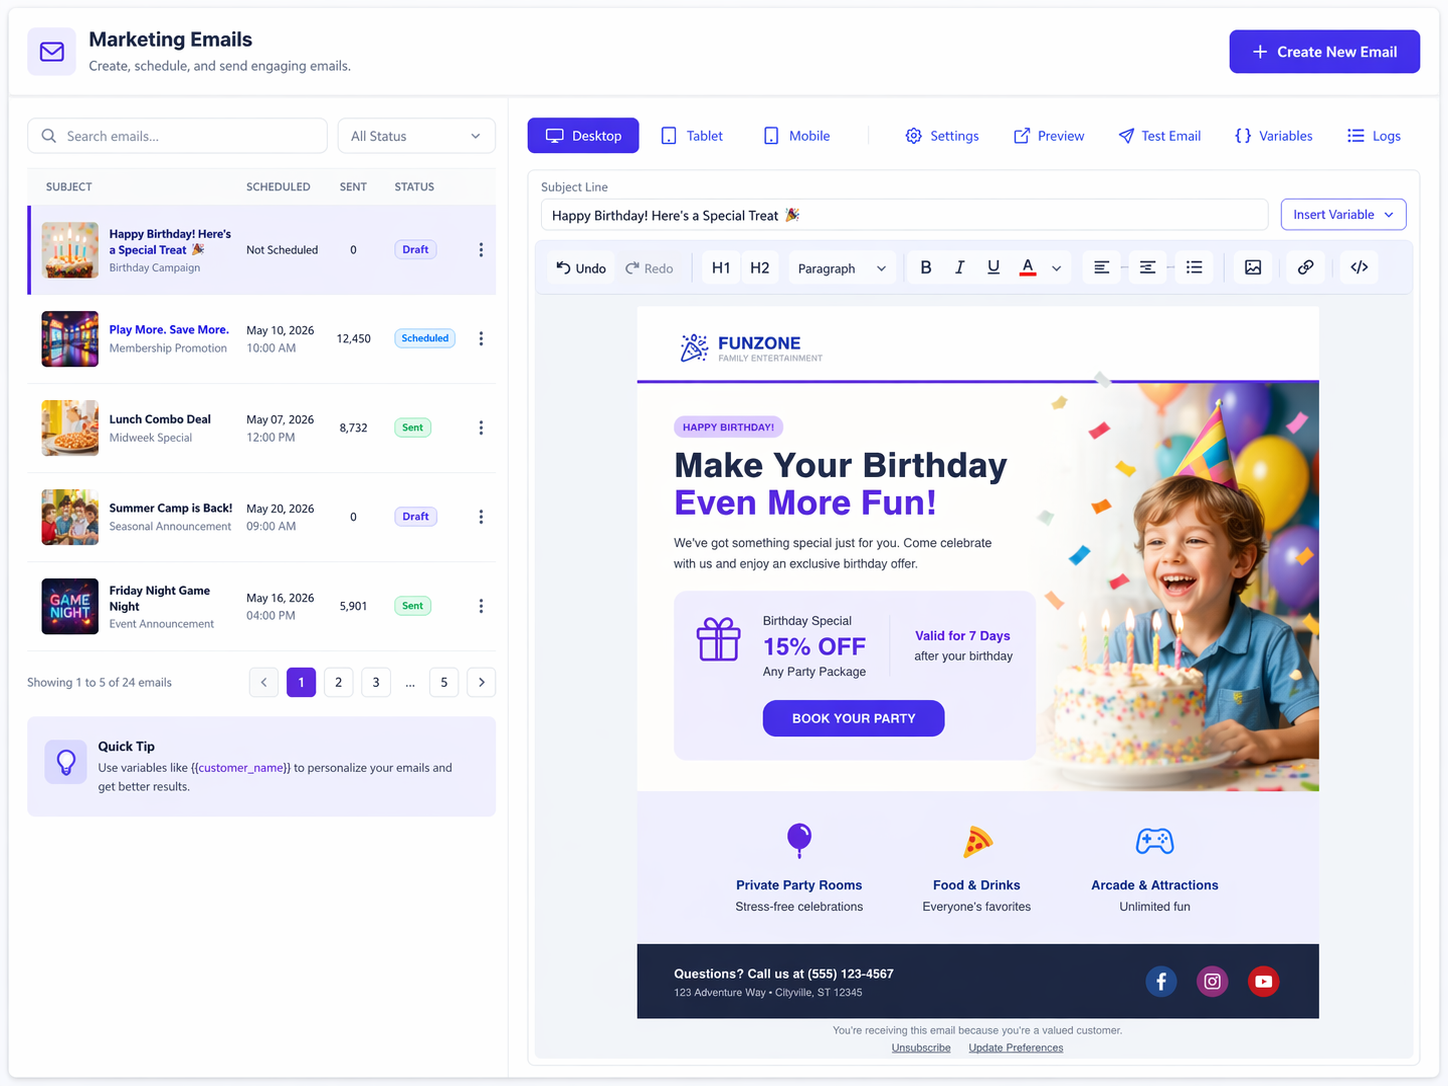The width and height of the screenshot is (1448, 1086).
Task: Open the Logs view
Action: click(1373, 135)
